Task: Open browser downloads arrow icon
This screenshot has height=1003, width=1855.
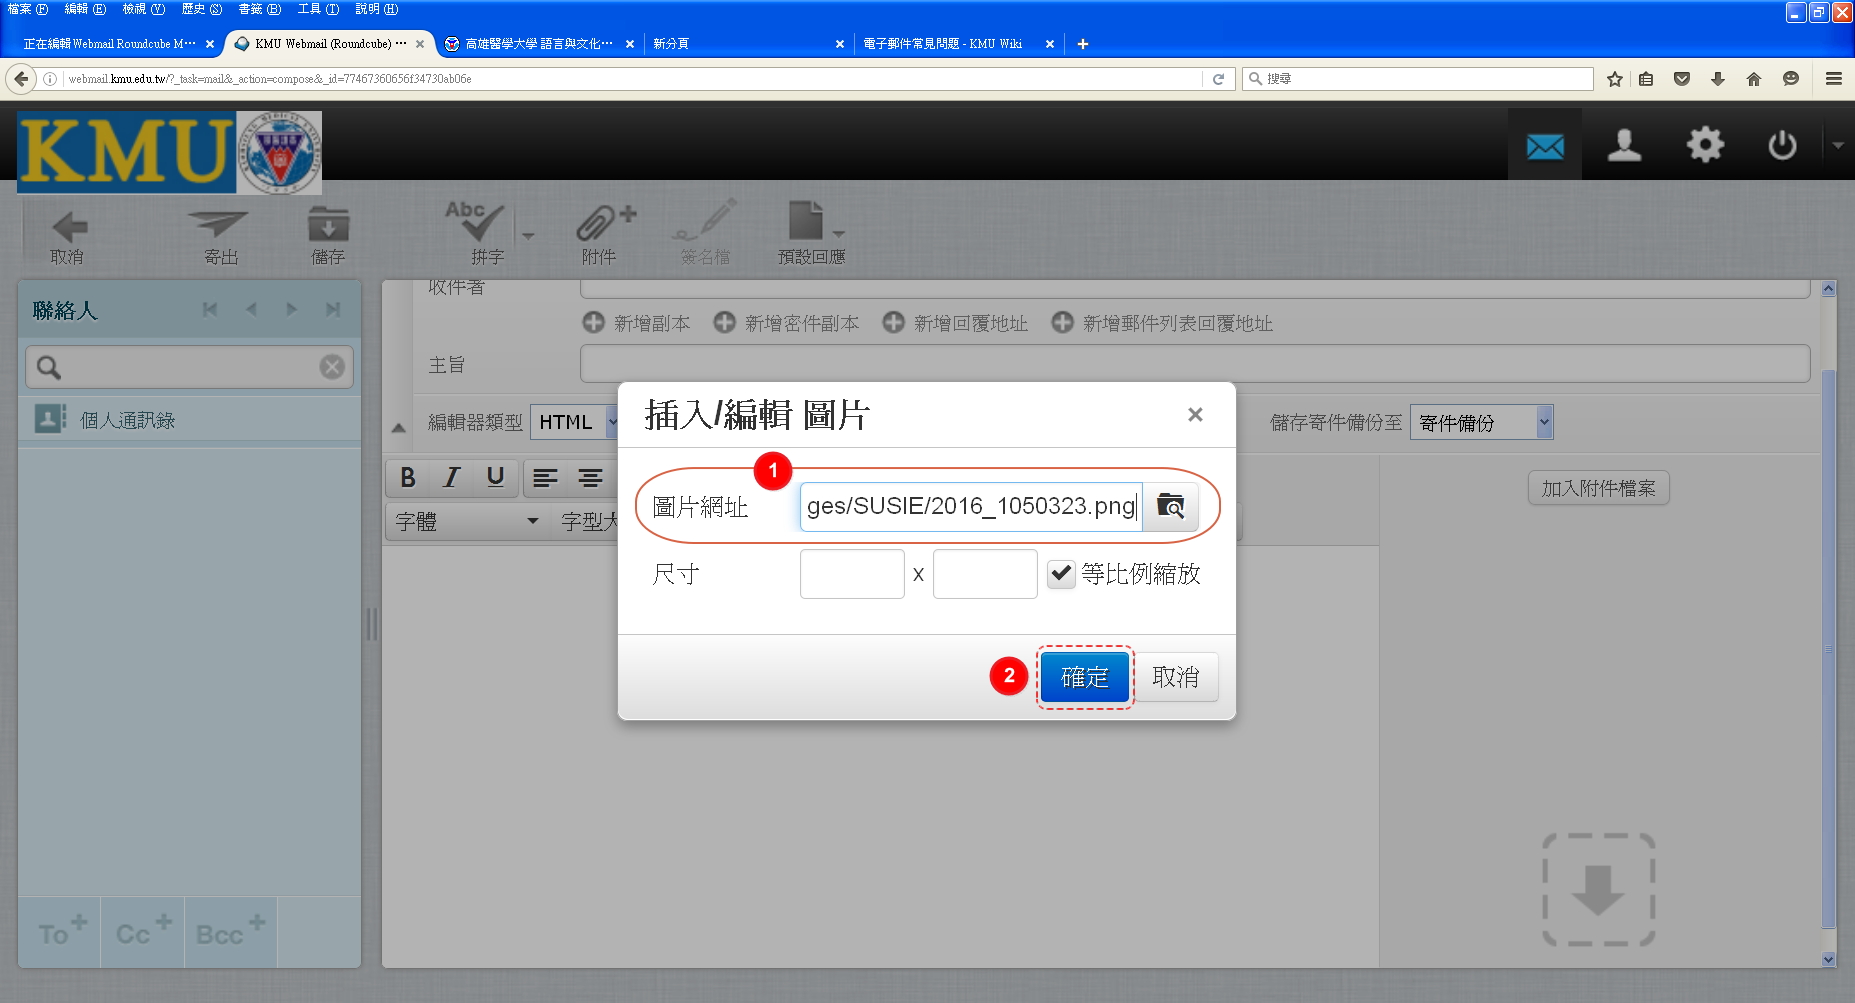Action: pyautogui.click(x=1718, y=79)
